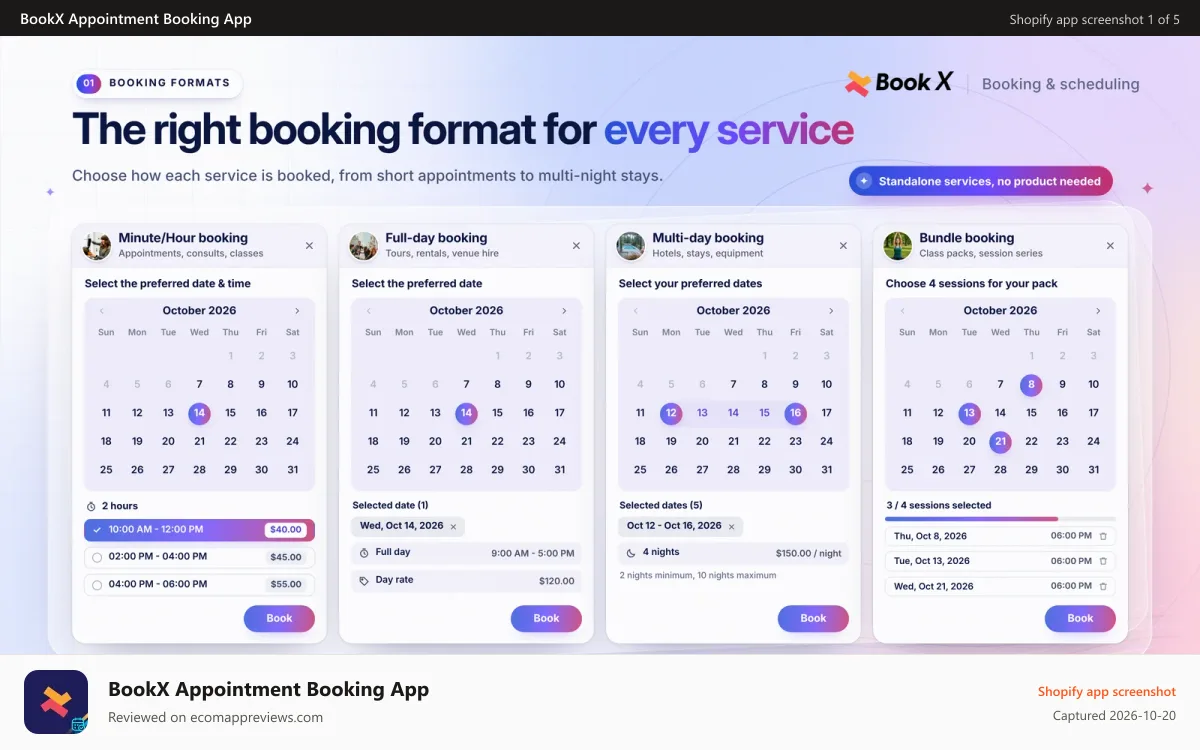Click Shopify app screenshot orange label
The height and width of the screenshot is (750, 1200).
click(x=1107, y=691)
